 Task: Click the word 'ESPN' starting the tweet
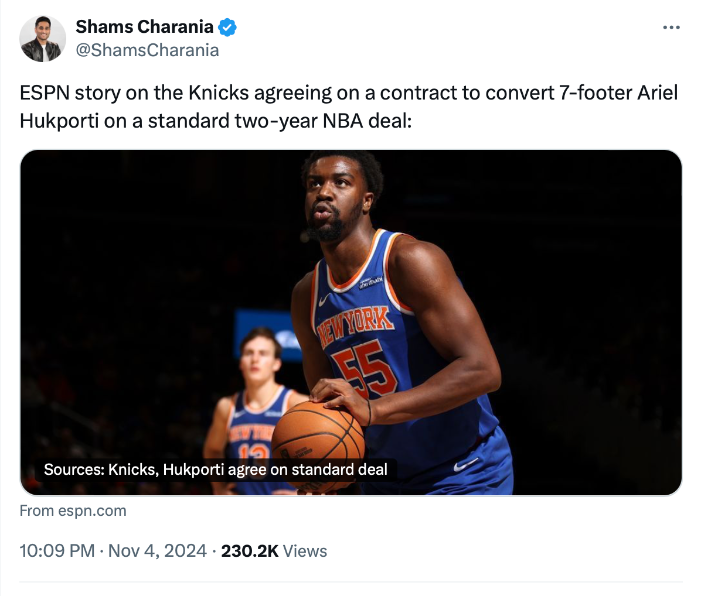click(x=41, y=93)
